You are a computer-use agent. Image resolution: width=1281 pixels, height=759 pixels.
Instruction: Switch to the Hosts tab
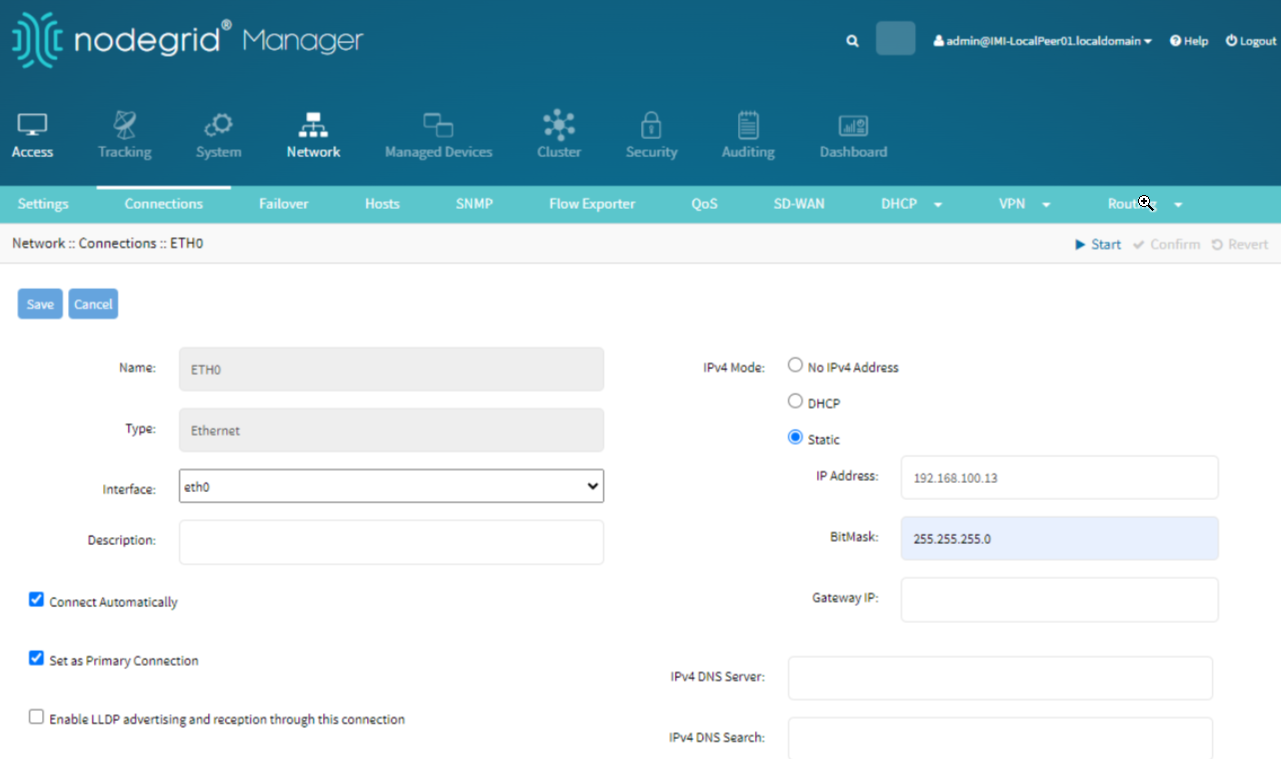click(382, 204)
